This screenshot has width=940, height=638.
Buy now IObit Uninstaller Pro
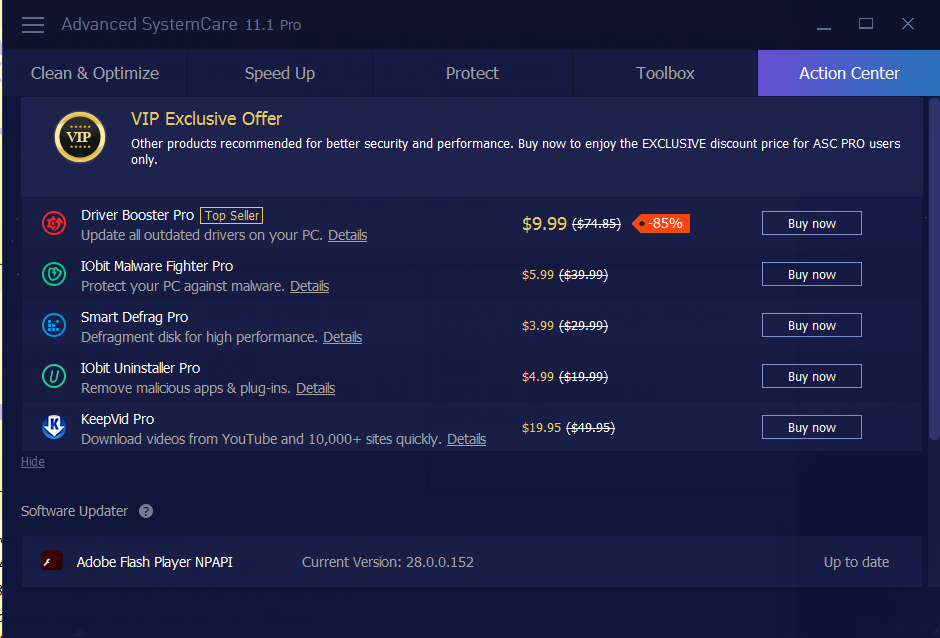pos(812,376)
